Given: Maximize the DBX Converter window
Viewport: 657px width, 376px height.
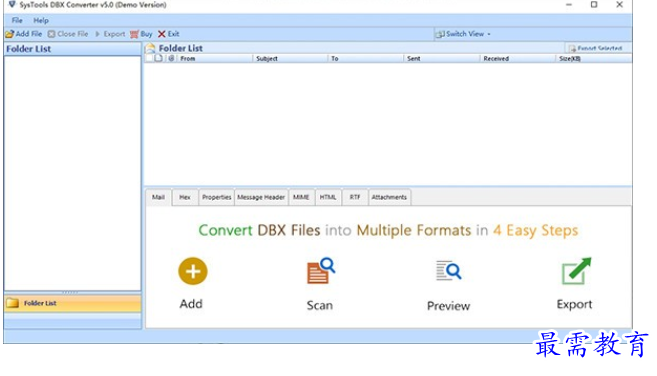Looking at the screenshot, I should [x=594, y=5].
